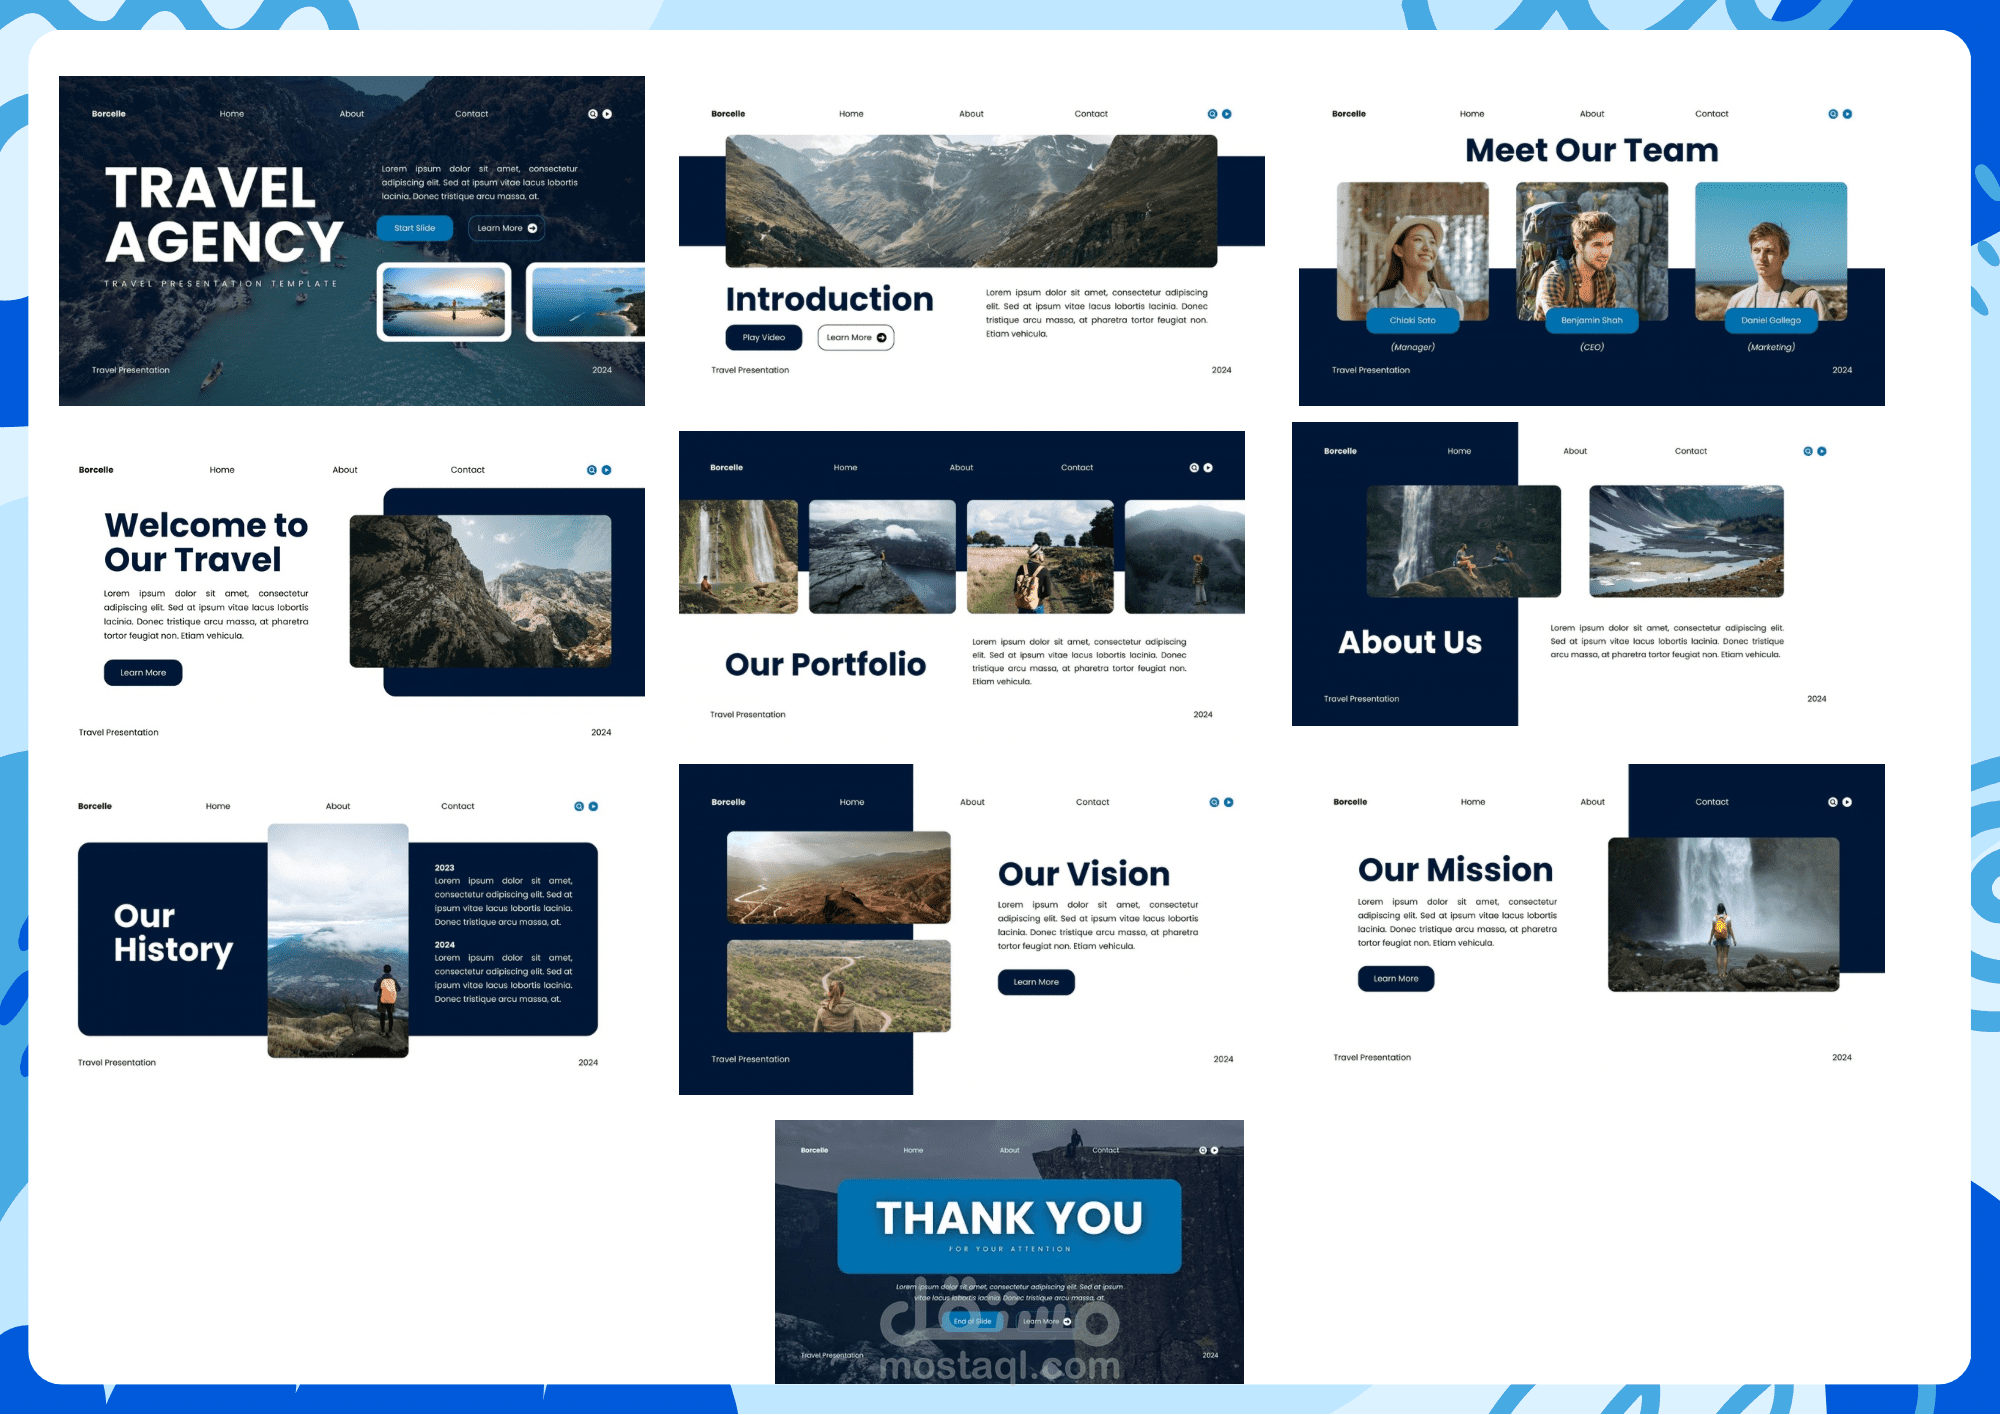This screenshot has height=1415, width=2000.
Task: Choose Contact on the About Us slide
Action: coord(1691,451)
